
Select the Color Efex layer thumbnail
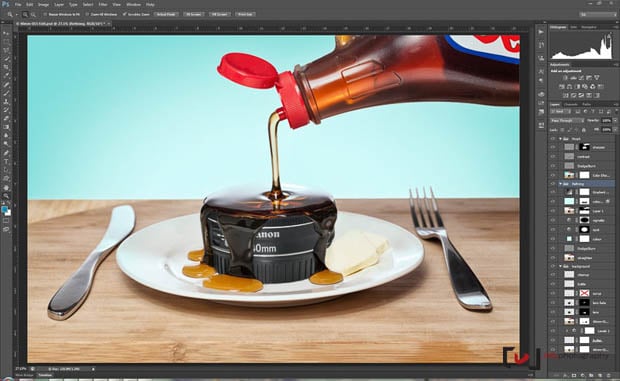[569, 175]
